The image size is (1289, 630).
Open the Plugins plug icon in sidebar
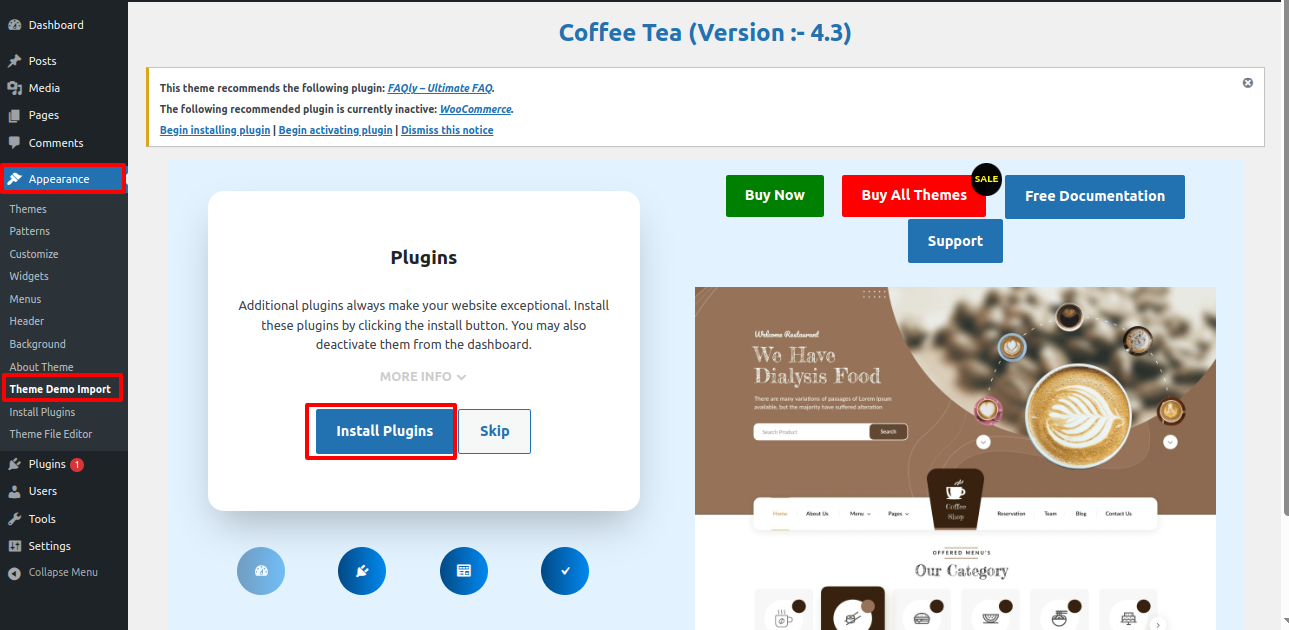tap(14, 464)
